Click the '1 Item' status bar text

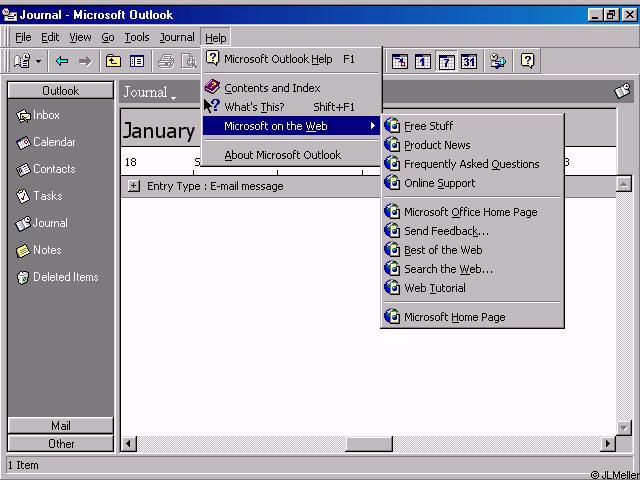[23, 465]
